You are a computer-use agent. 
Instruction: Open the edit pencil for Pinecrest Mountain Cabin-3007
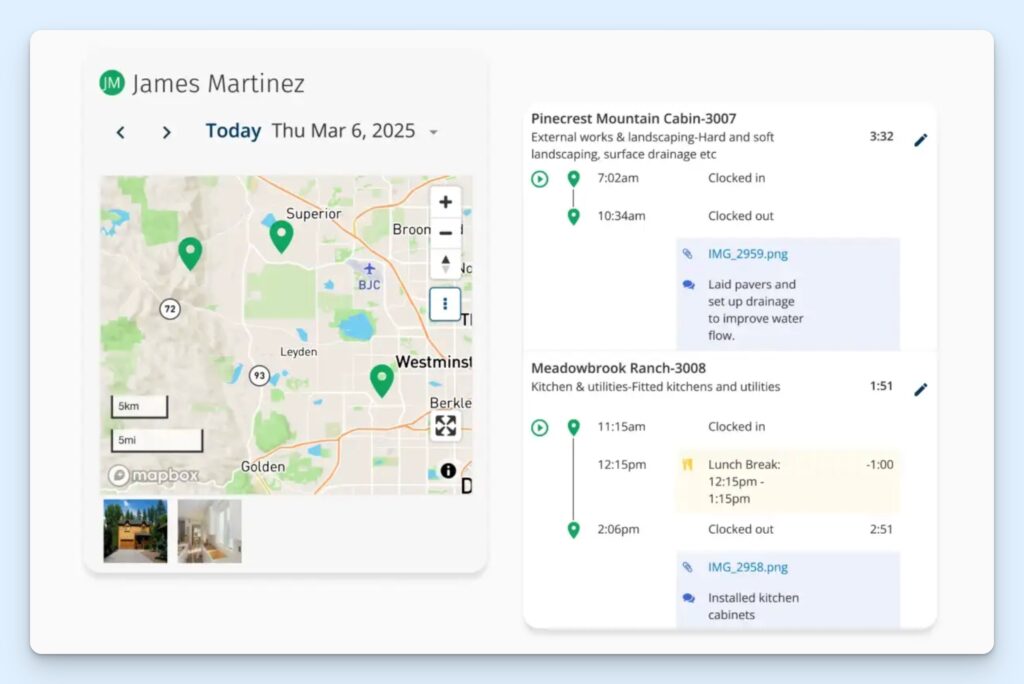[921, 139]
